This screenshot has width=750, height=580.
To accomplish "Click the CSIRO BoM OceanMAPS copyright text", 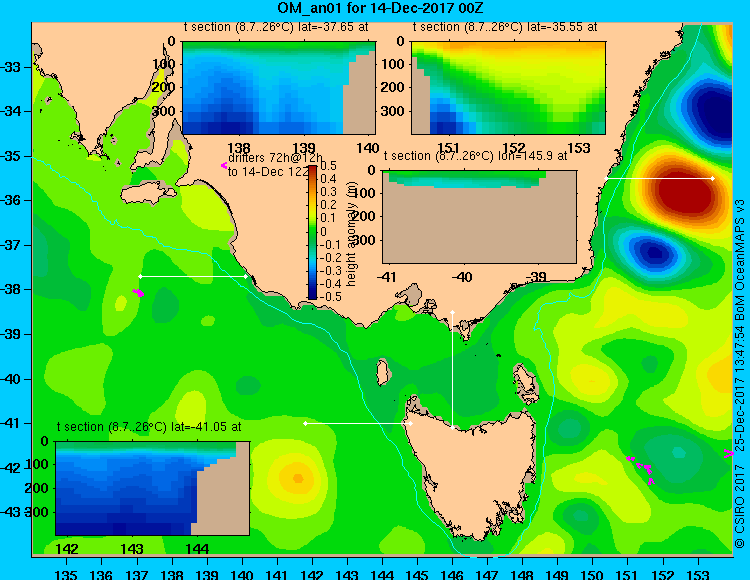I will (x=739, y=373).
